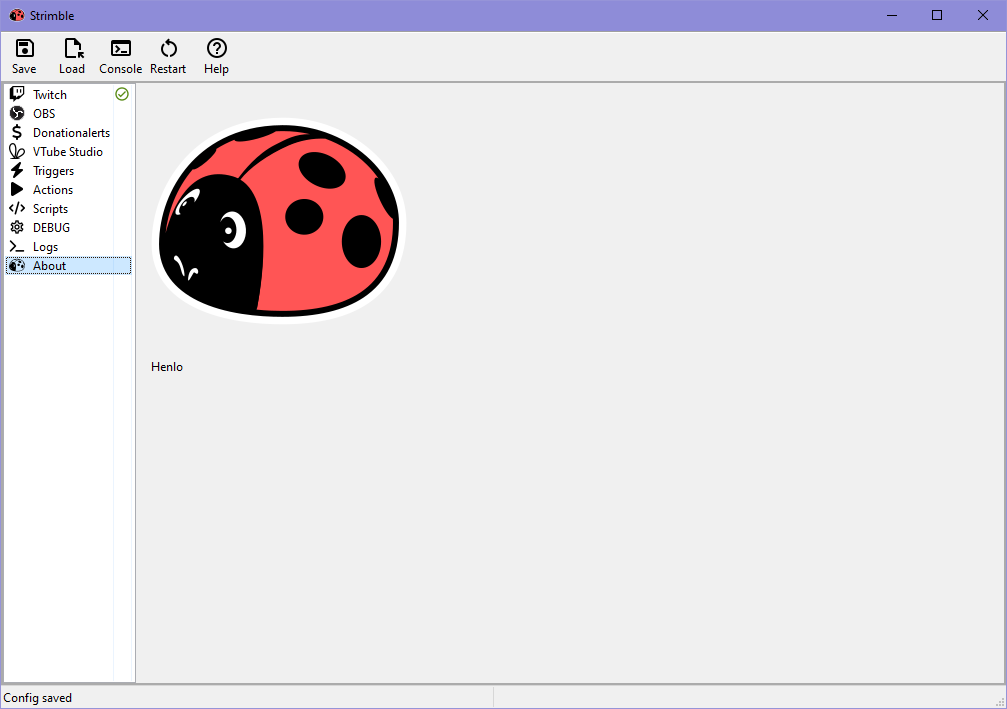Click the ladybug logo image
The image size is (1007, 709).
(279, 222)
